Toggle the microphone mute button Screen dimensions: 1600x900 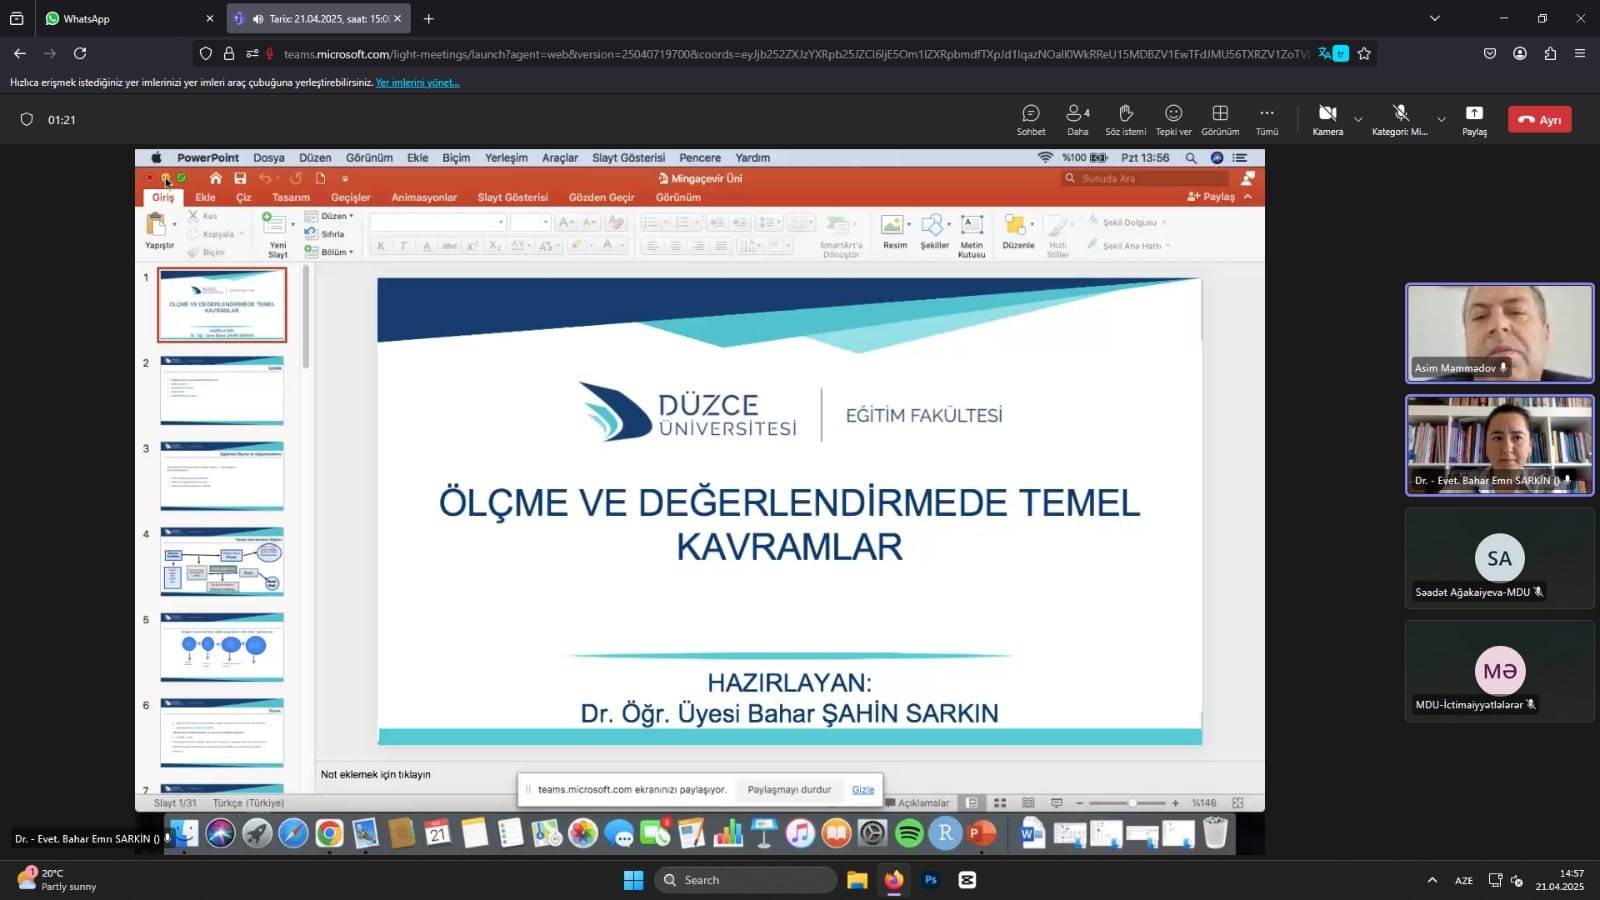click(x=1400, y=120)
